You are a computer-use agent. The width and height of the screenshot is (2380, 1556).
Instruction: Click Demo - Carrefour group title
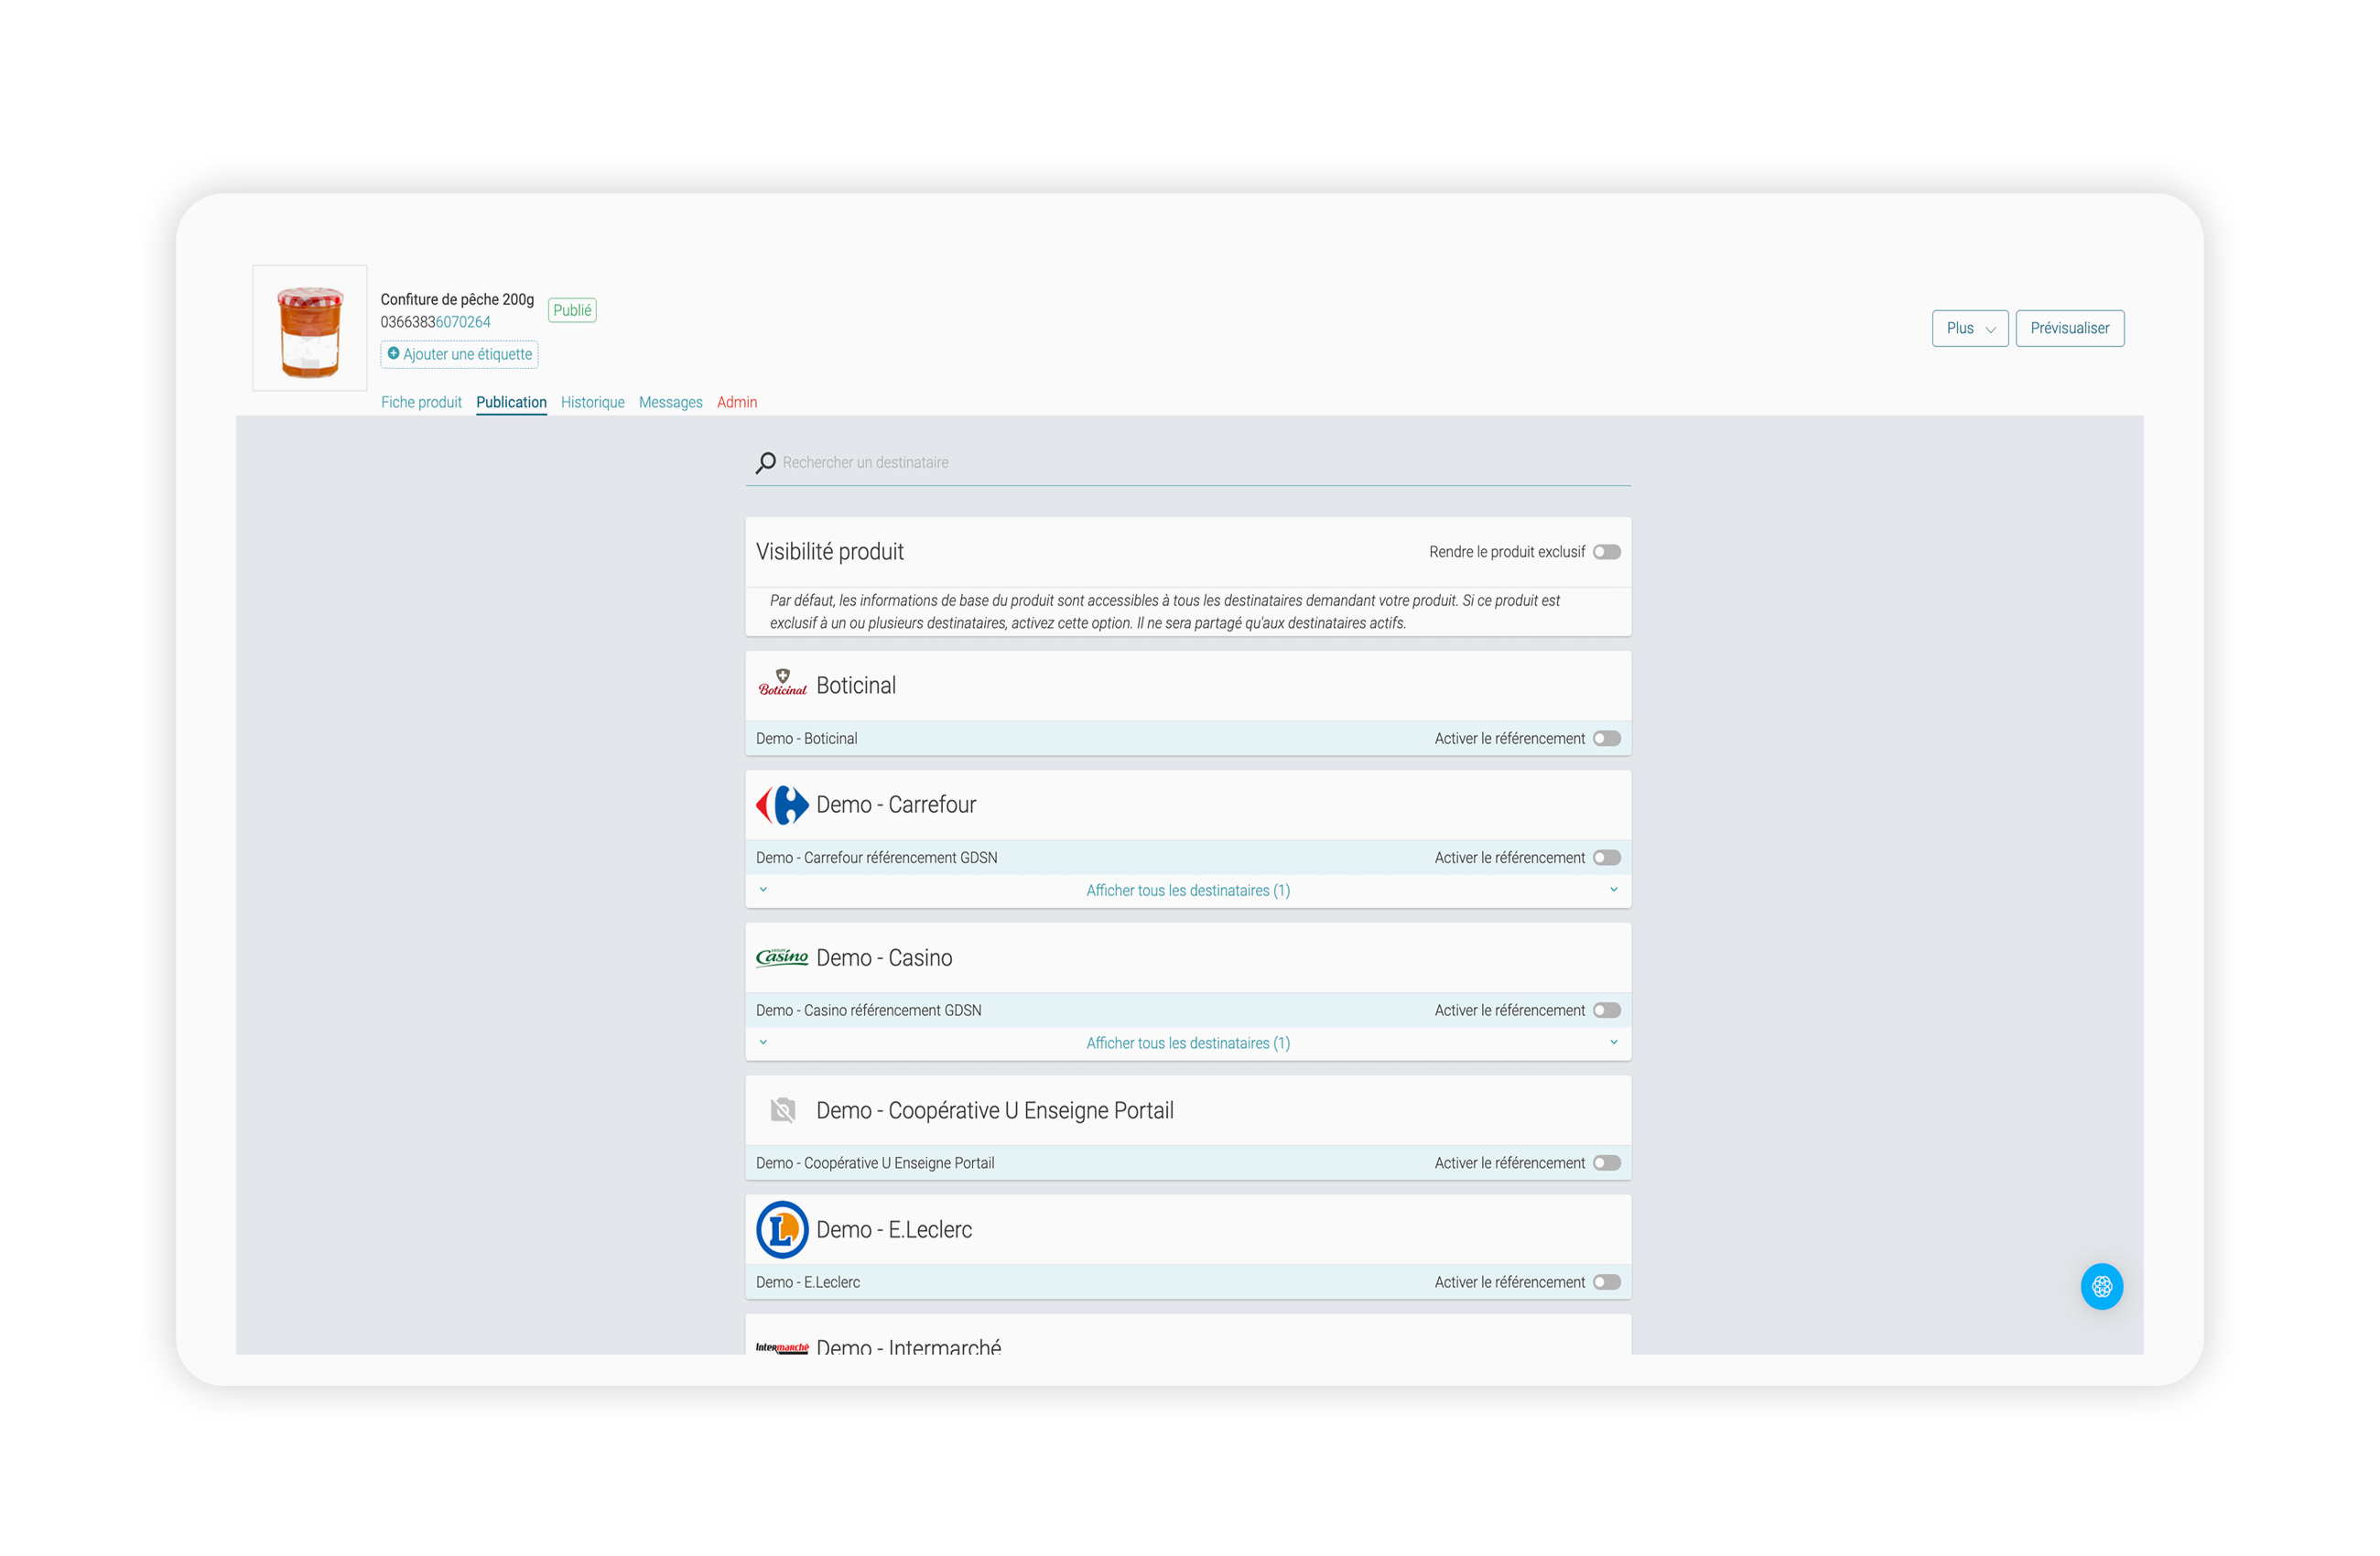point(896,804)
